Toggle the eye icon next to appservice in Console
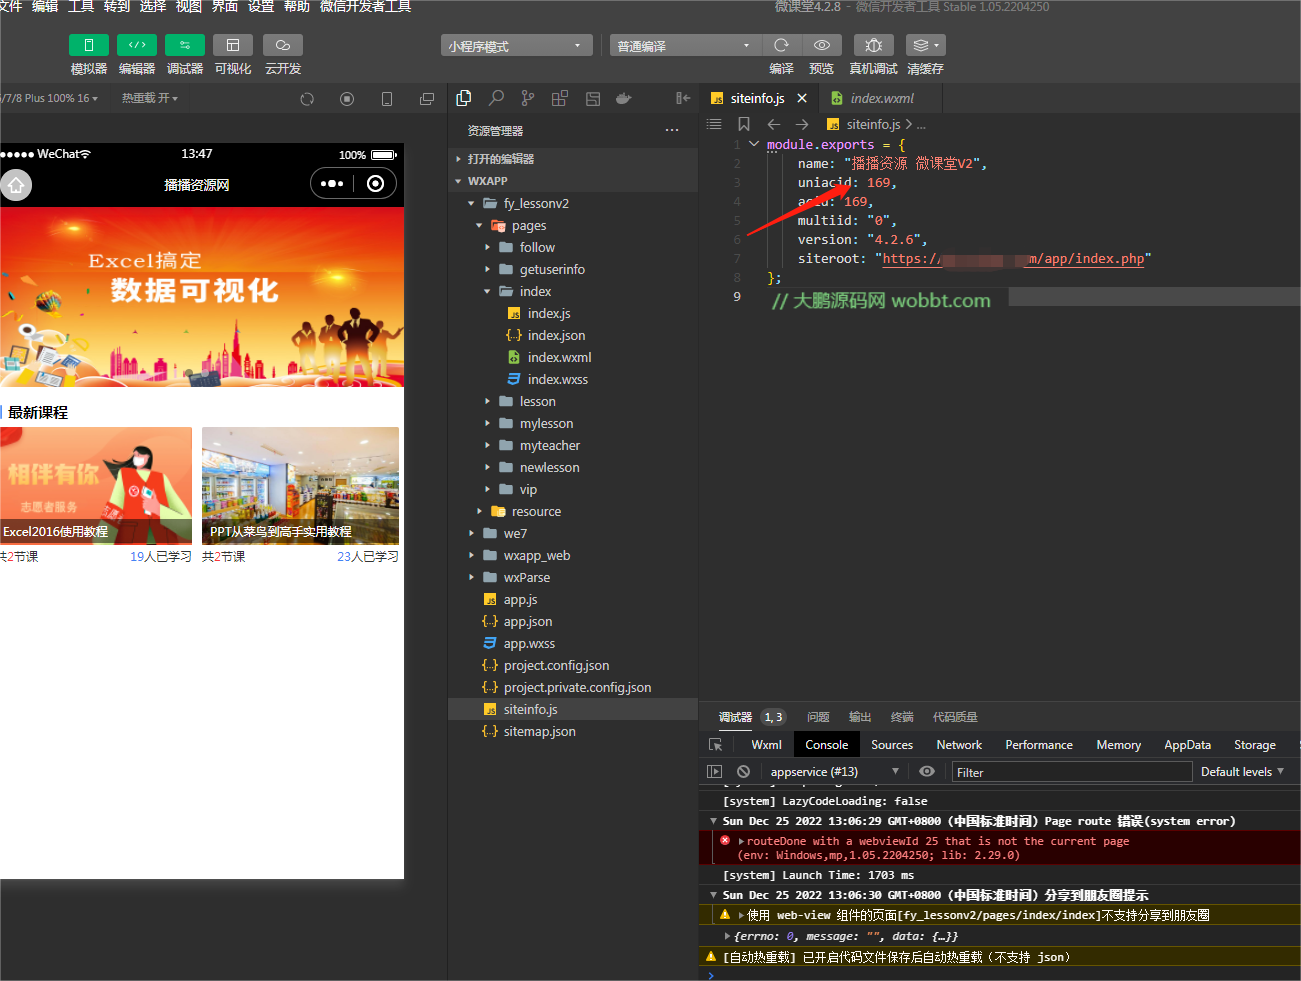Image resolution: width=1301 pixels, height=981 pixels. point(926,771)
